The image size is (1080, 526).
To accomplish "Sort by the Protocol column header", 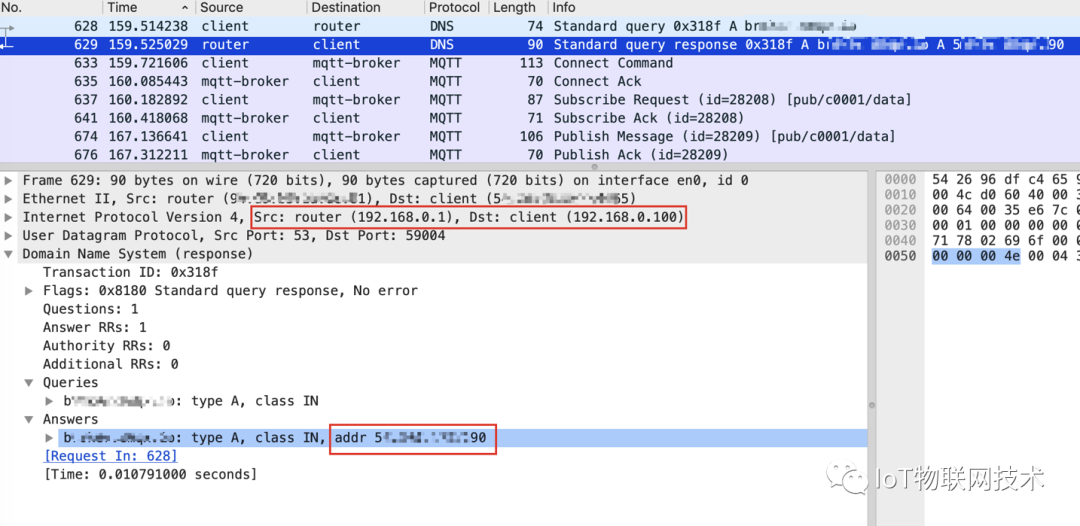I will tap(454, 7).
